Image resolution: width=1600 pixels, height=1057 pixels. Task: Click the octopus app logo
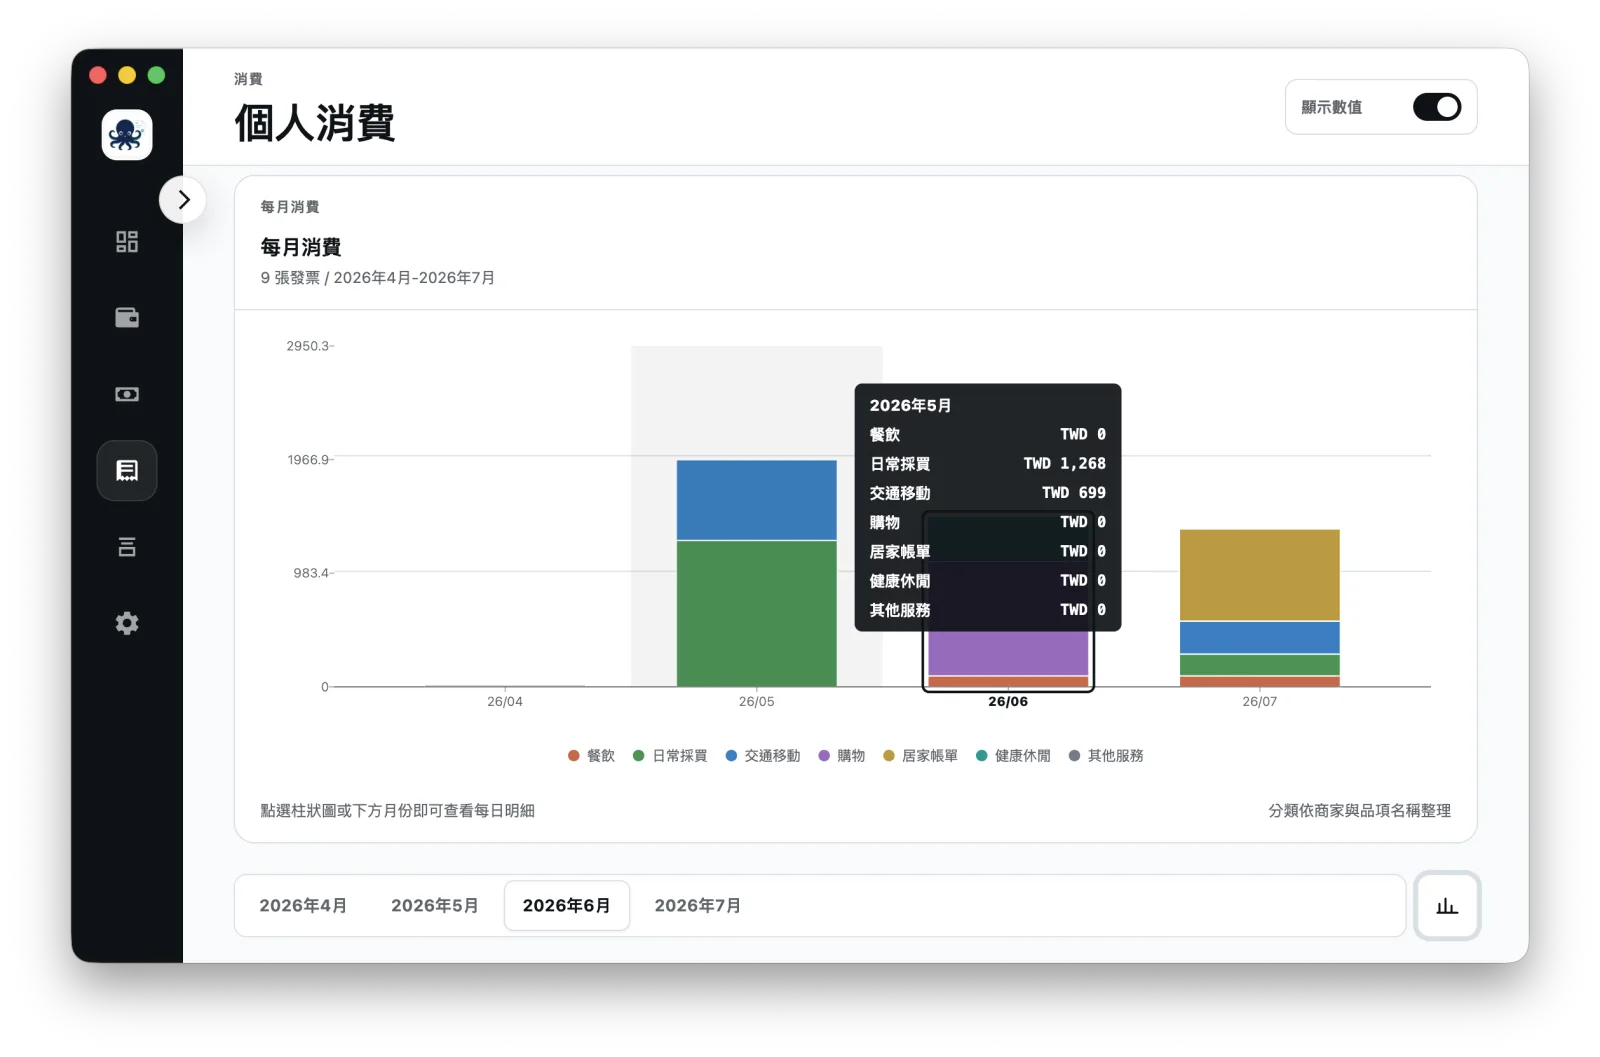tap(127, 135)
